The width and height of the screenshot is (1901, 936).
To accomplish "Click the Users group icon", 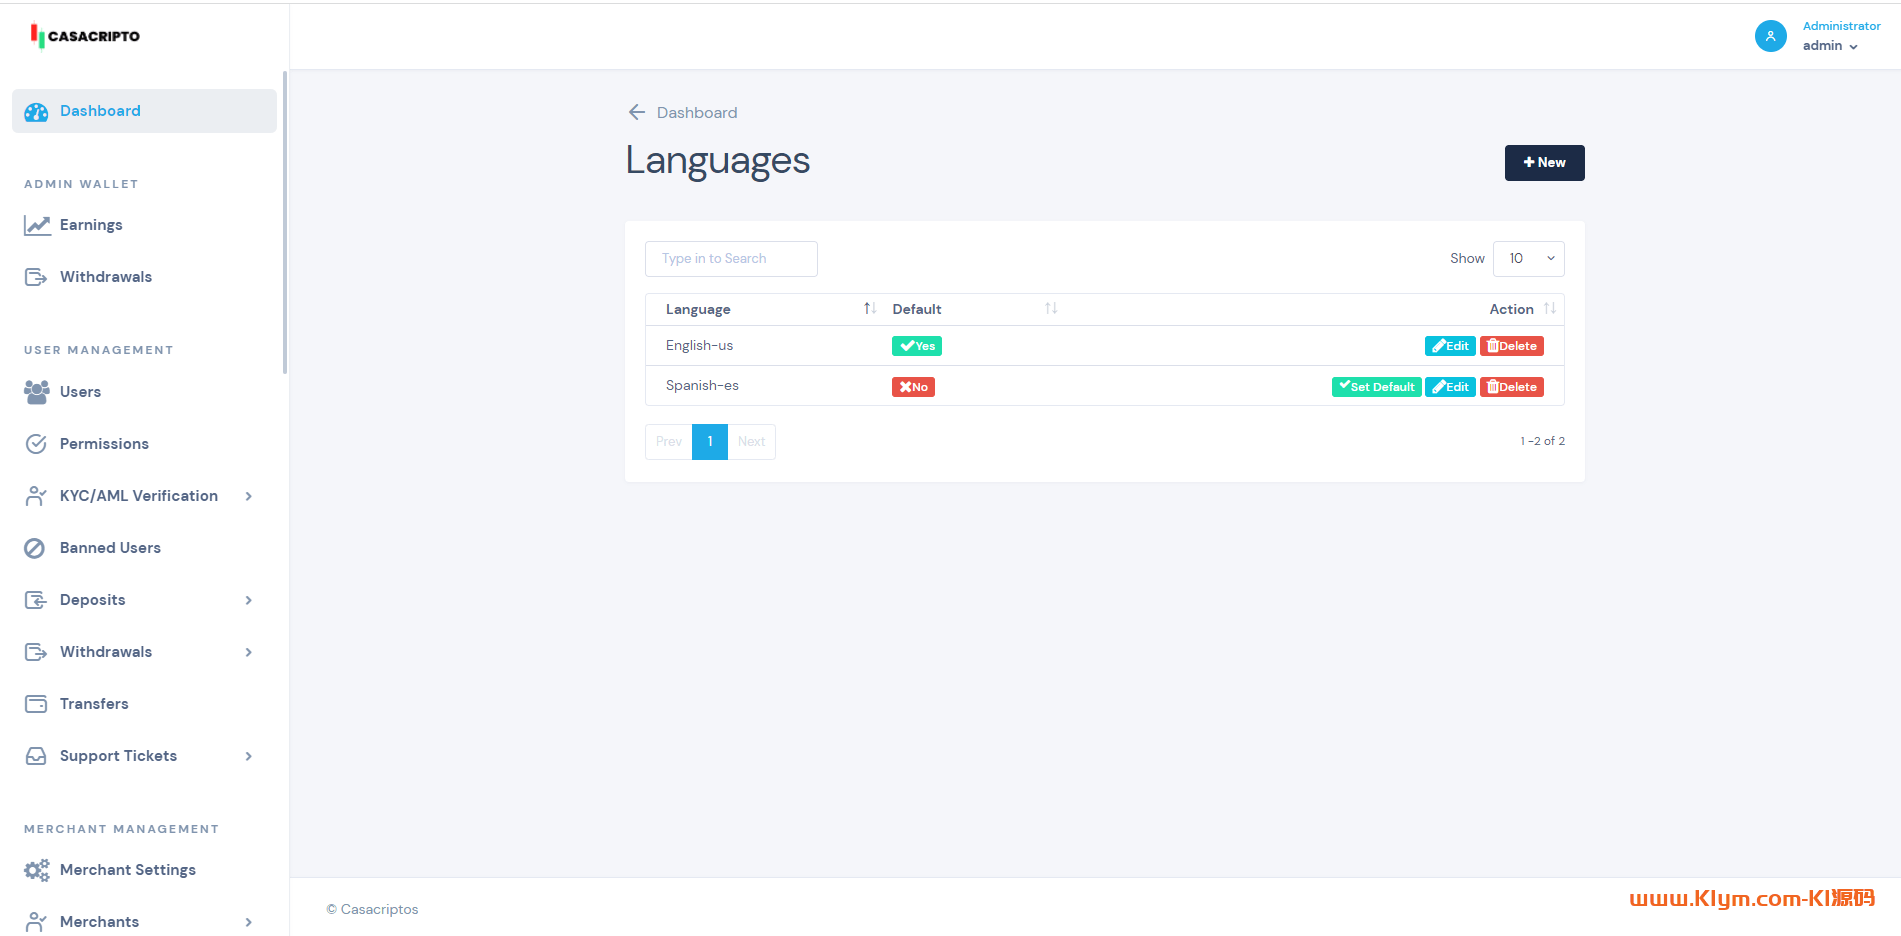I will pos(36,392).
